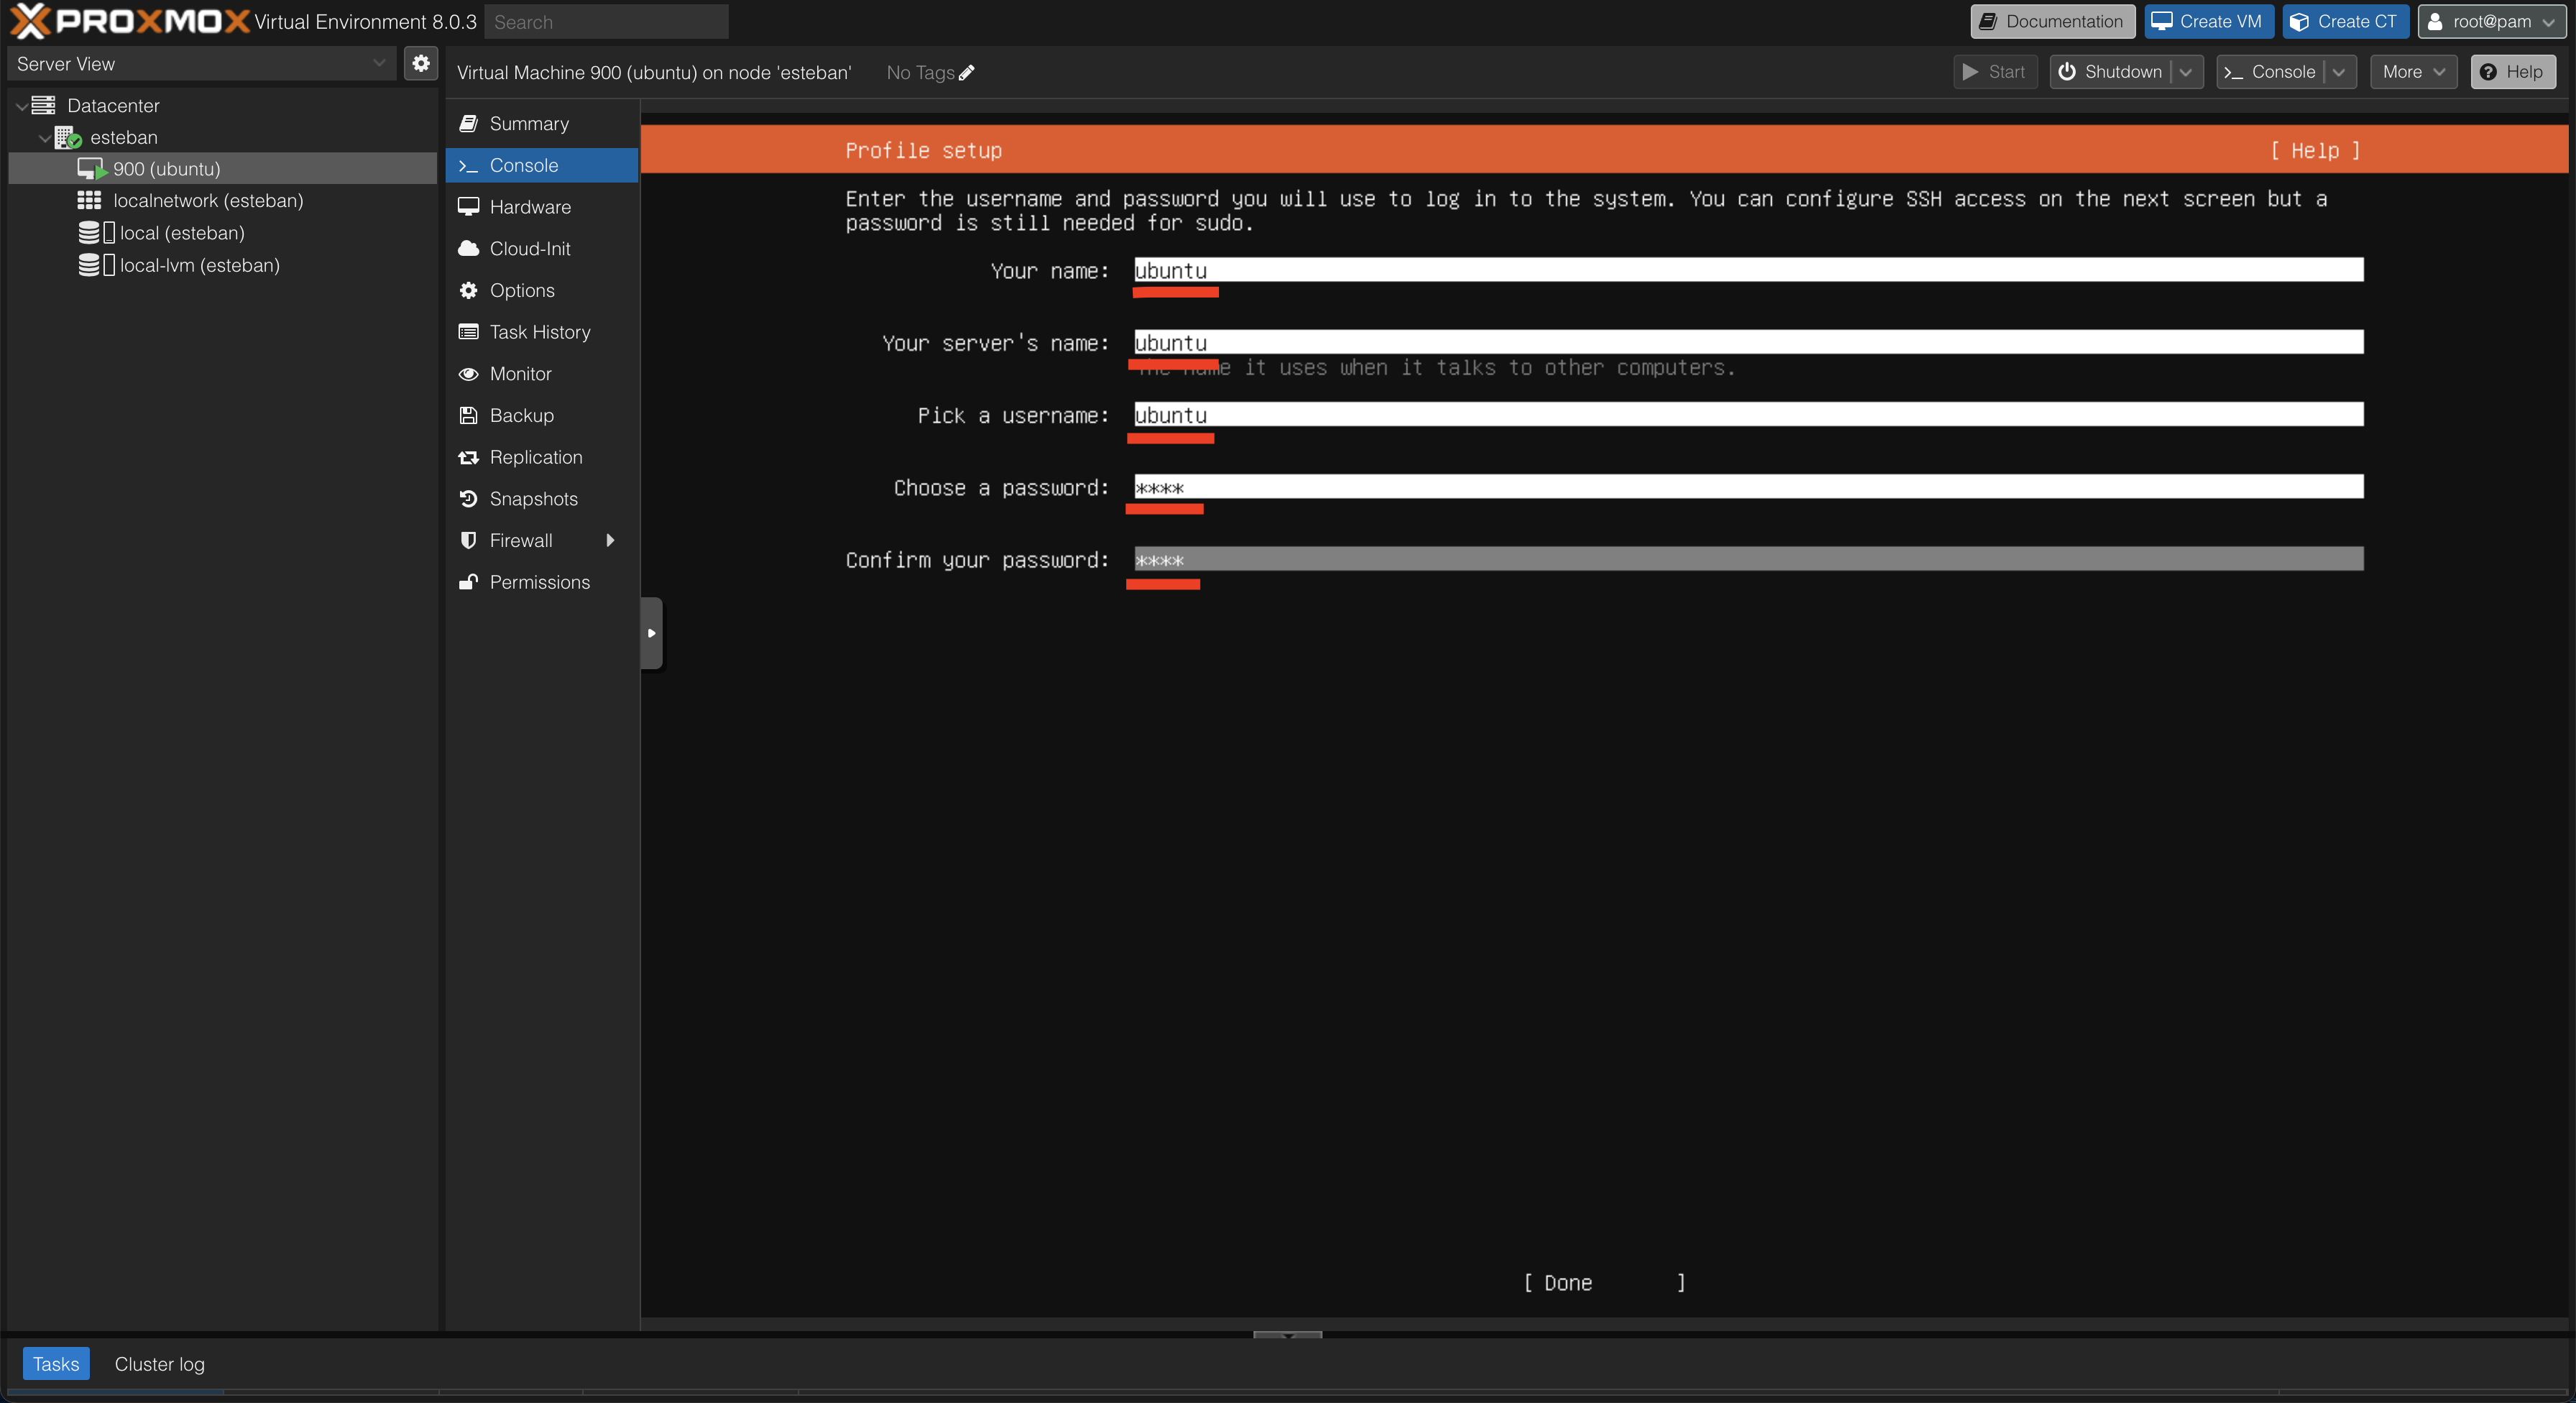Open the Cloud-Init panel
Screen dimensions: 2576x1403
541,248
